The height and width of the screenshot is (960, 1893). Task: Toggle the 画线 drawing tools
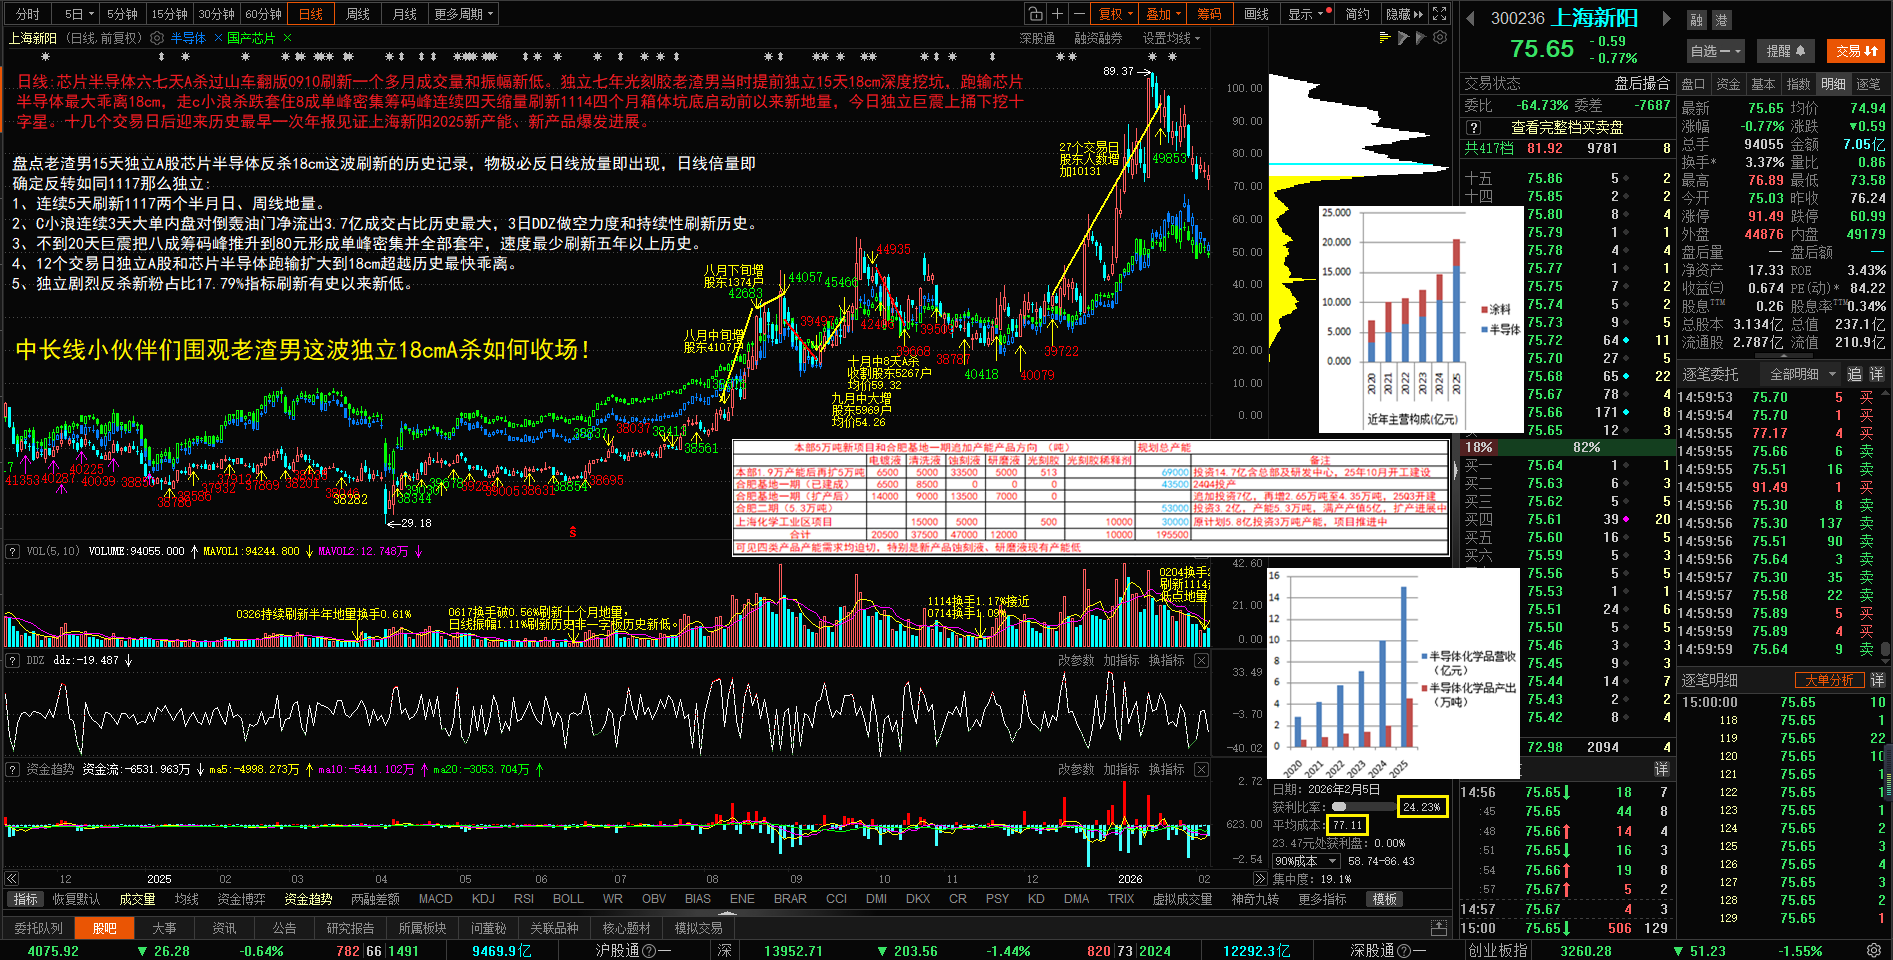[x=1256, y=14]
